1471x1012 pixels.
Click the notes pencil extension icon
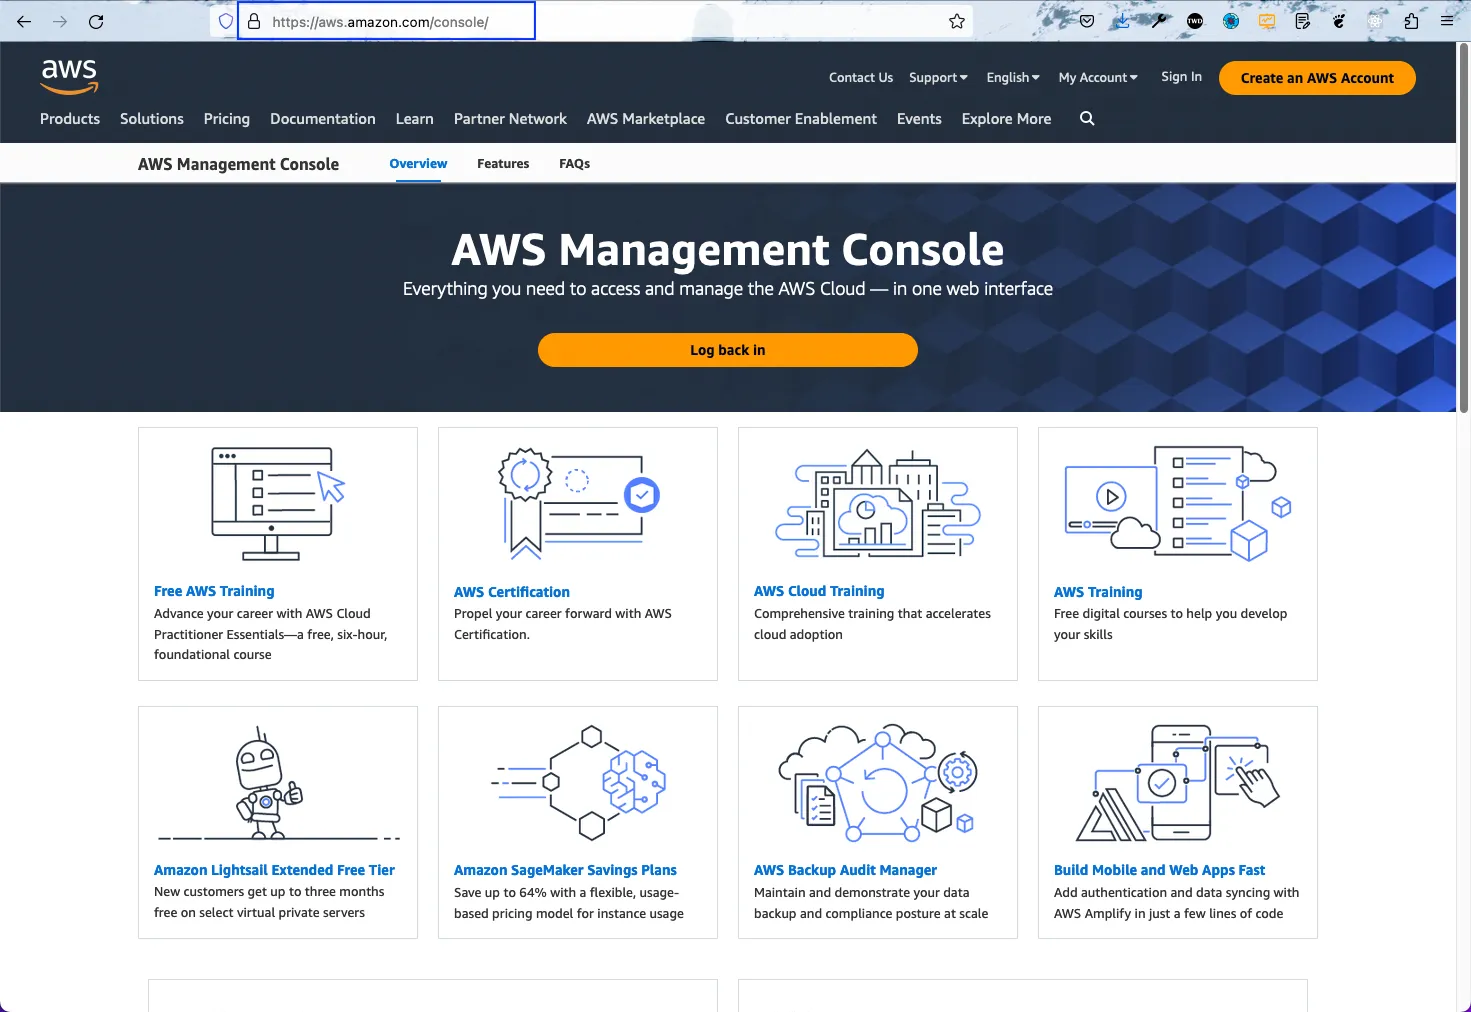tap(1303, 21)
